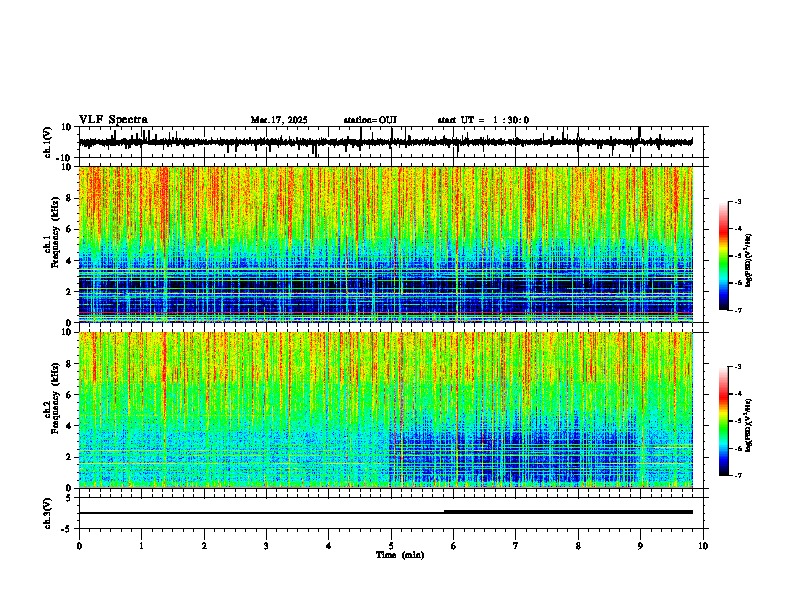Click the 'Time (min)' axis label
Screen dimensions: 792x612
pos(400,555)
